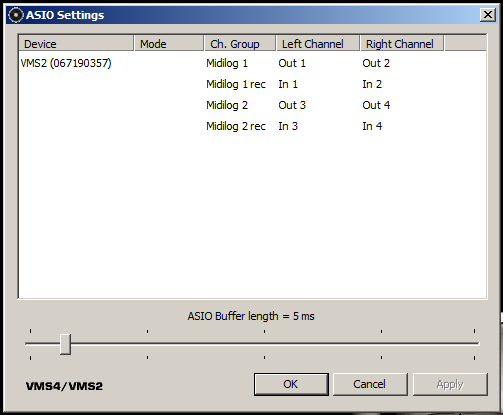Click the Right Channel column header
The width and height of the screenshot is (503, 415).
point(402,44)
